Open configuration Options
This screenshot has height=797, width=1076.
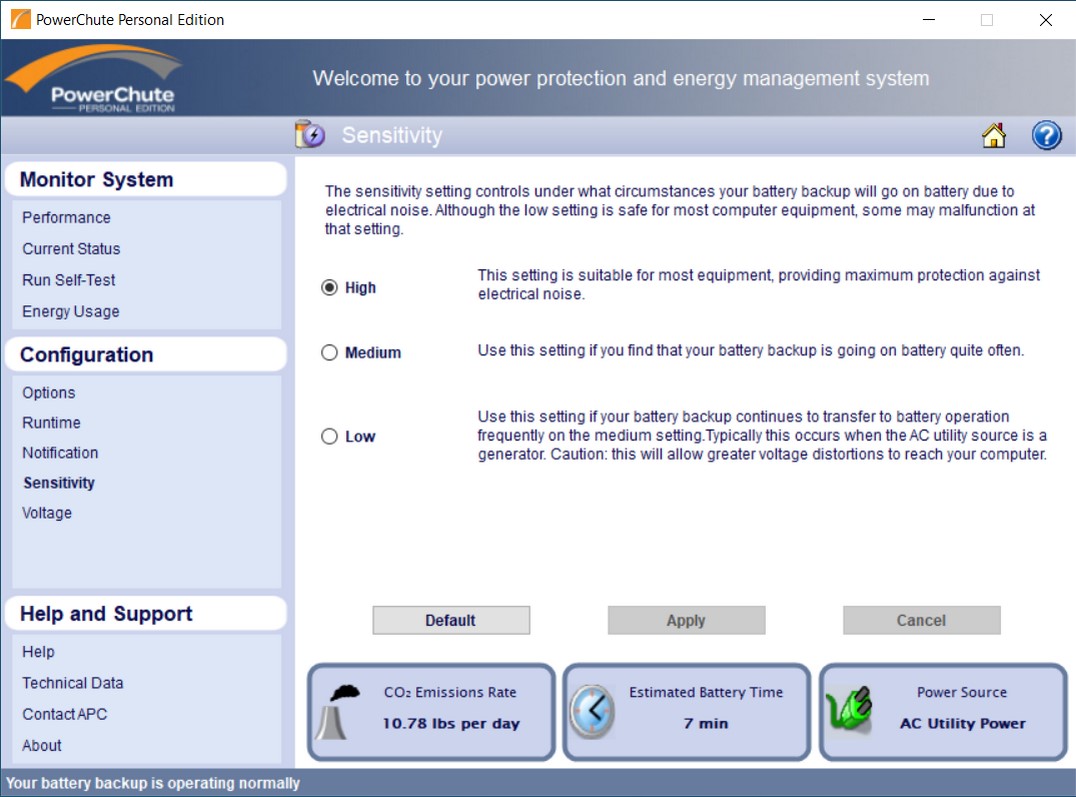point(49,393)
